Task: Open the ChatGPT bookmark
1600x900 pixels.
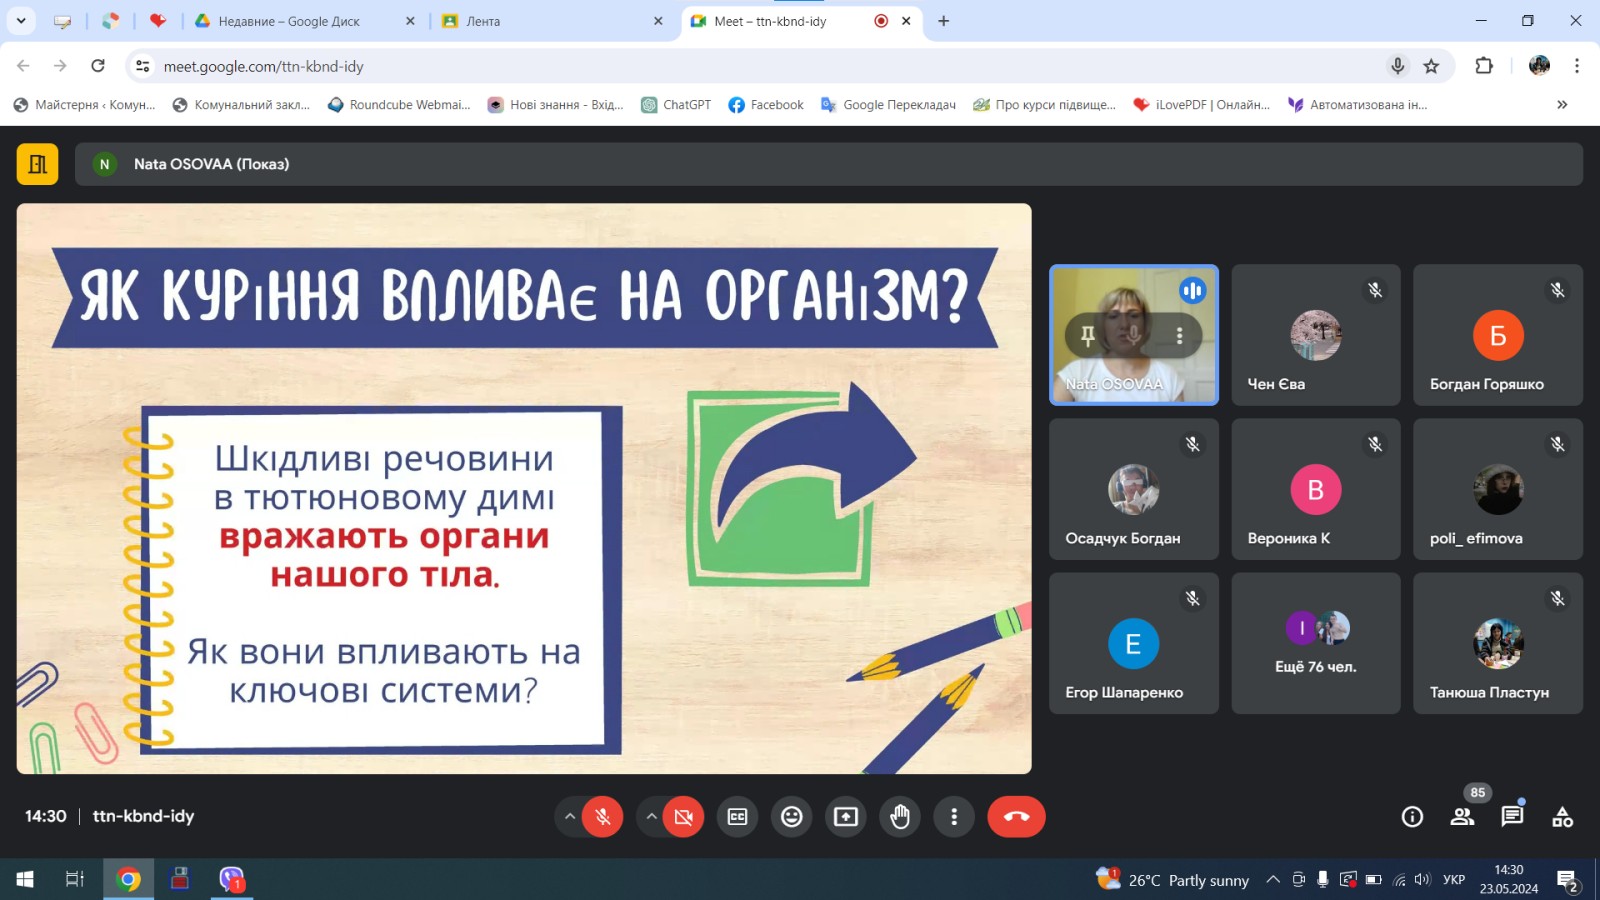Action: coord(676,105)
